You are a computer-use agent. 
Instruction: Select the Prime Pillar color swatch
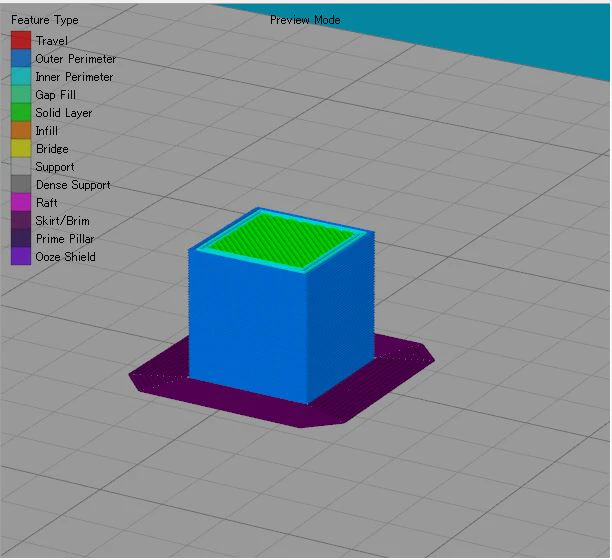[21, 238]
